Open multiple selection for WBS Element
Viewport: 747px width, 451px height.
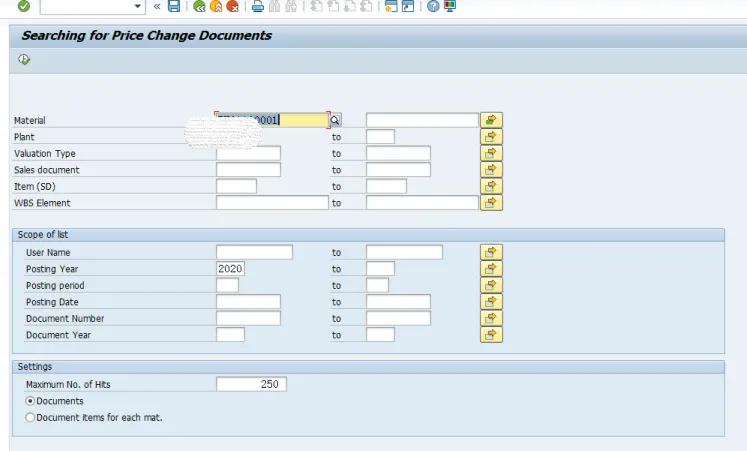tap(491, 203)
